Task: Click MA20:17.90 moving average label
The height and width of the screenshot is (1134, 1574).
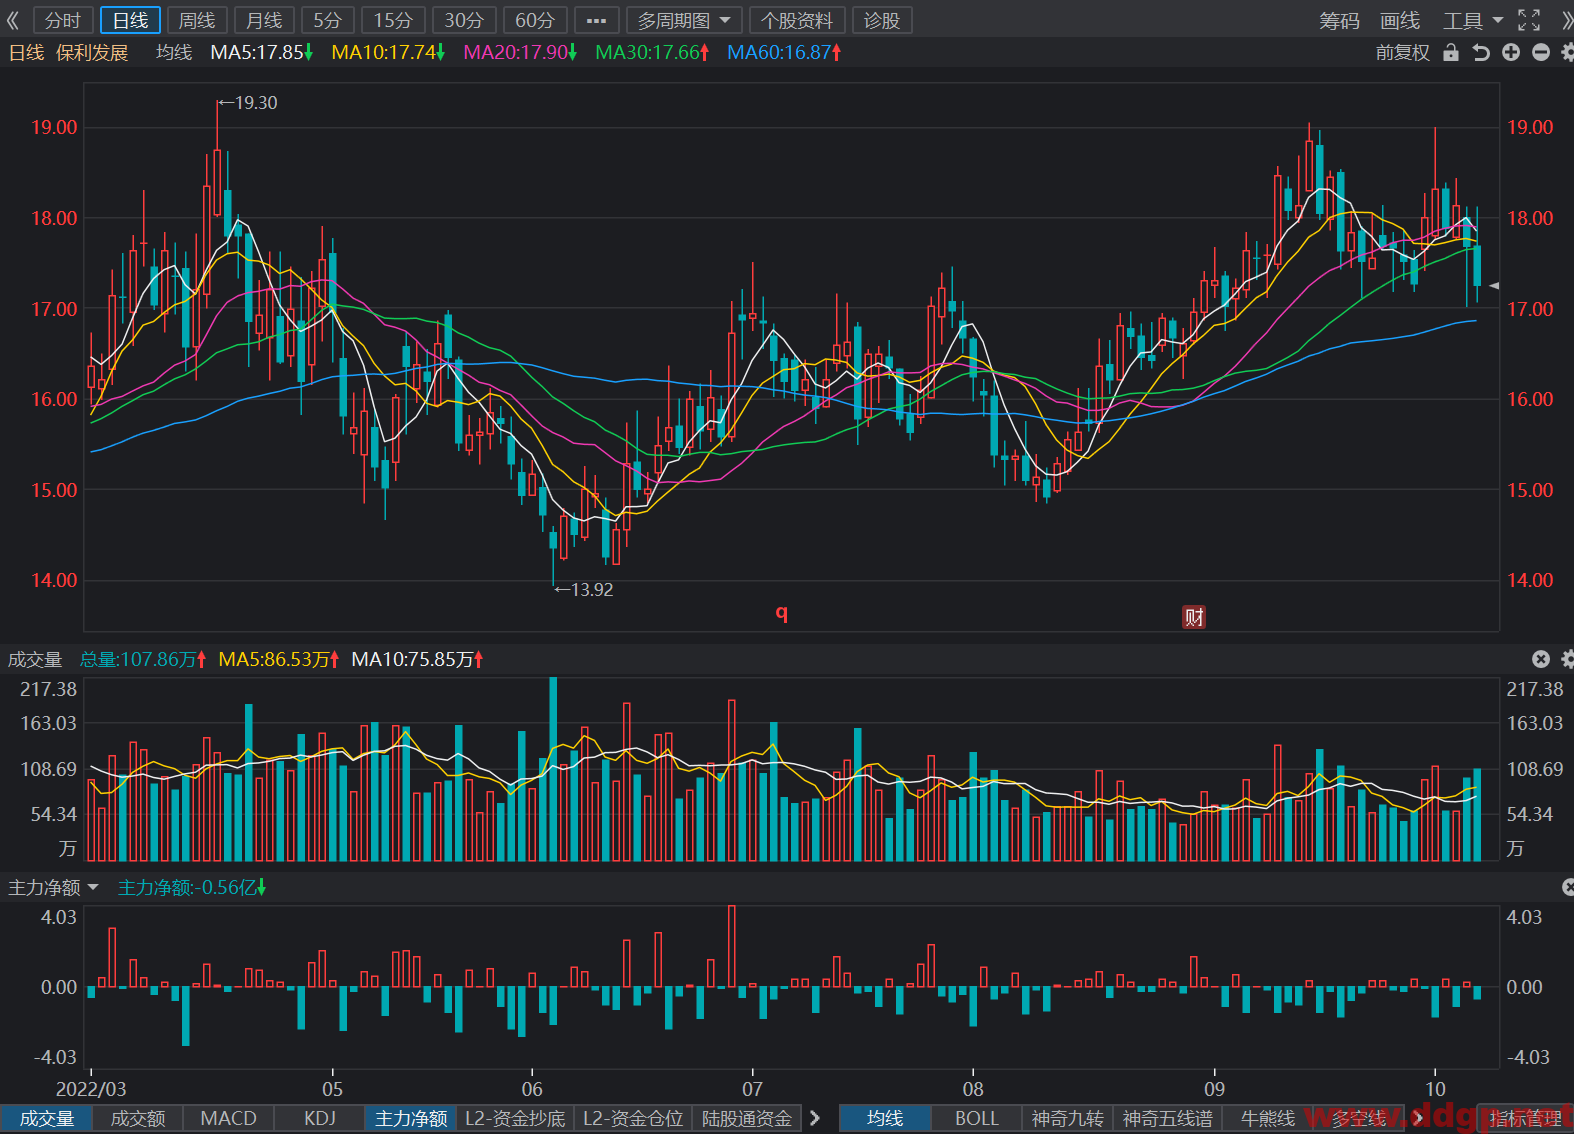Action: coord(520,52)
